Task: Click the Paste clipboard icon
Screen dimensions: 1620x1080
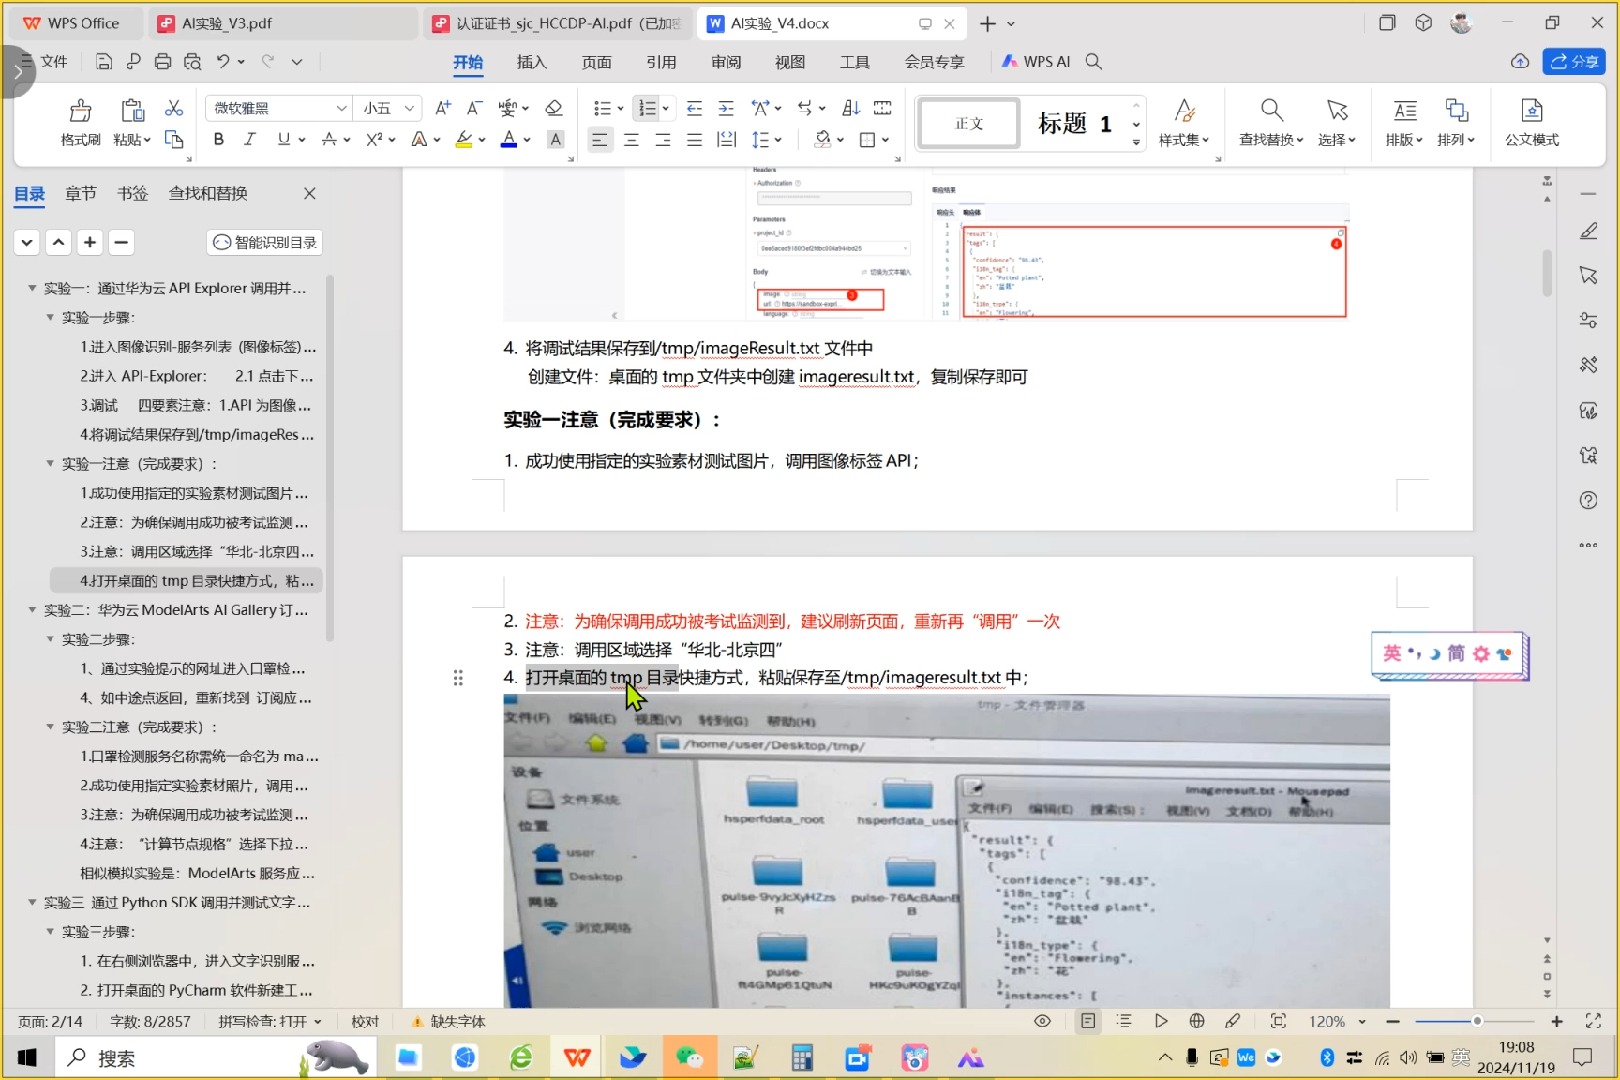Action: [132, 110]
